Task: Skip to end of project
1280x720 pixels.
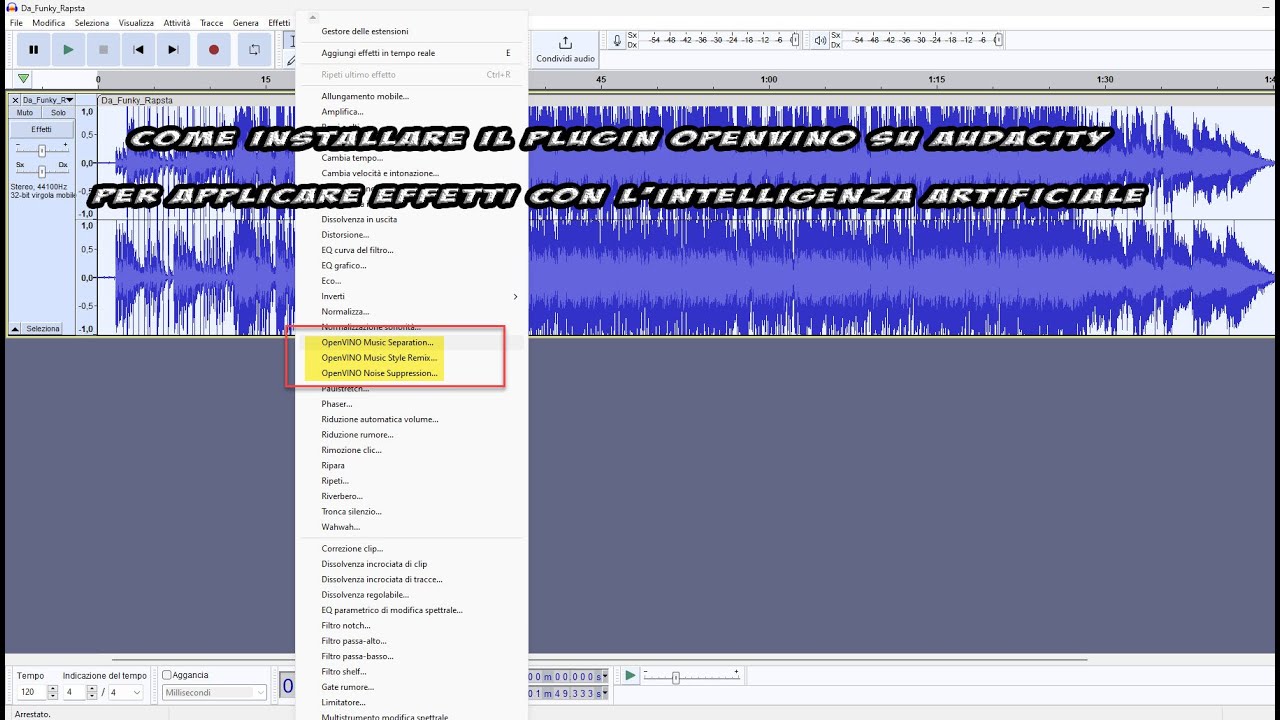Action: coord(173,49)
